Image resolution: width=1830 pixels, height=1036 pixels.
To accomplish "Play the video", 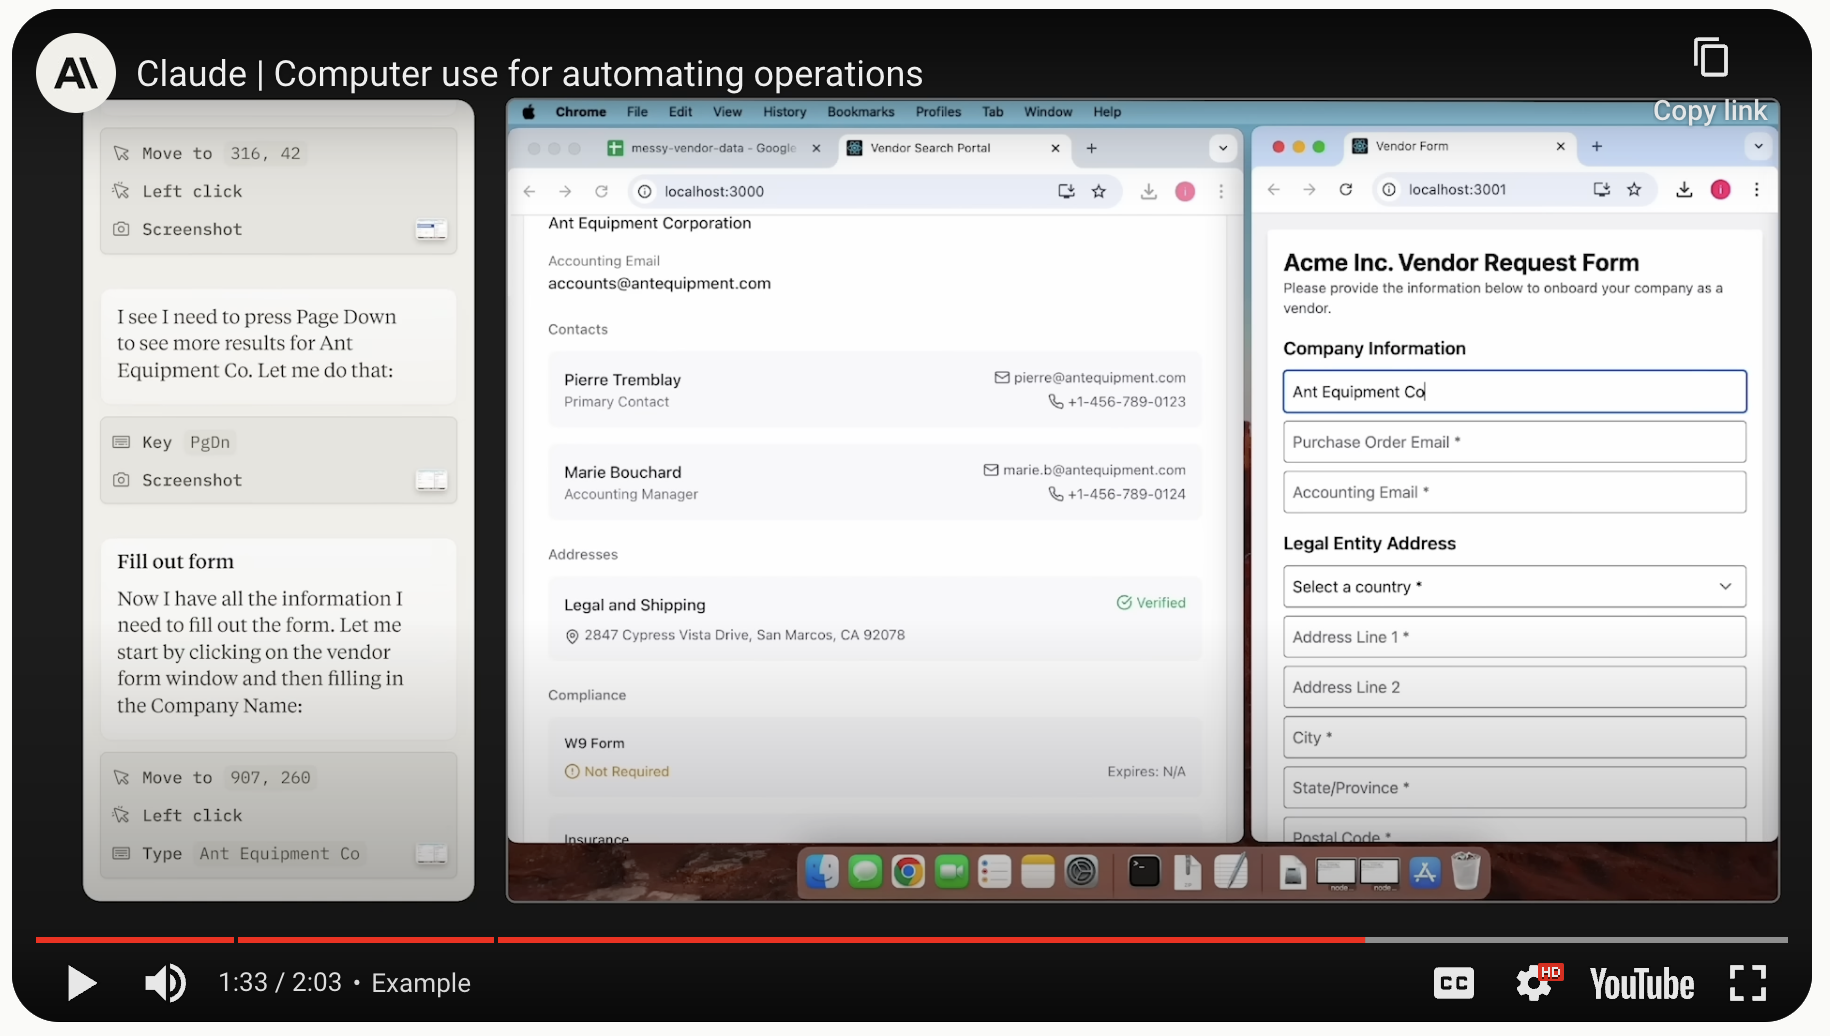I will (x=81, y=983).
